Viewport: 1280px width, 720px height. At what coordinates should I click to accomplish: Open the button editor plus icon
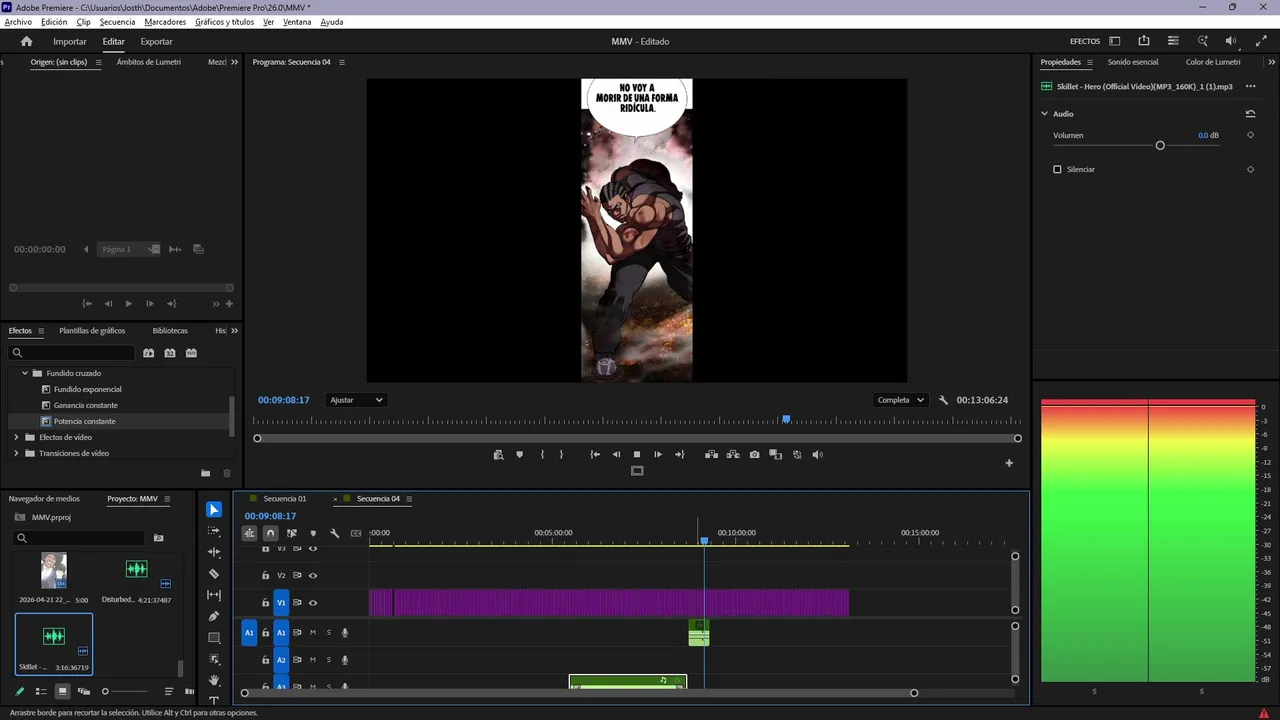[1009, 463]
